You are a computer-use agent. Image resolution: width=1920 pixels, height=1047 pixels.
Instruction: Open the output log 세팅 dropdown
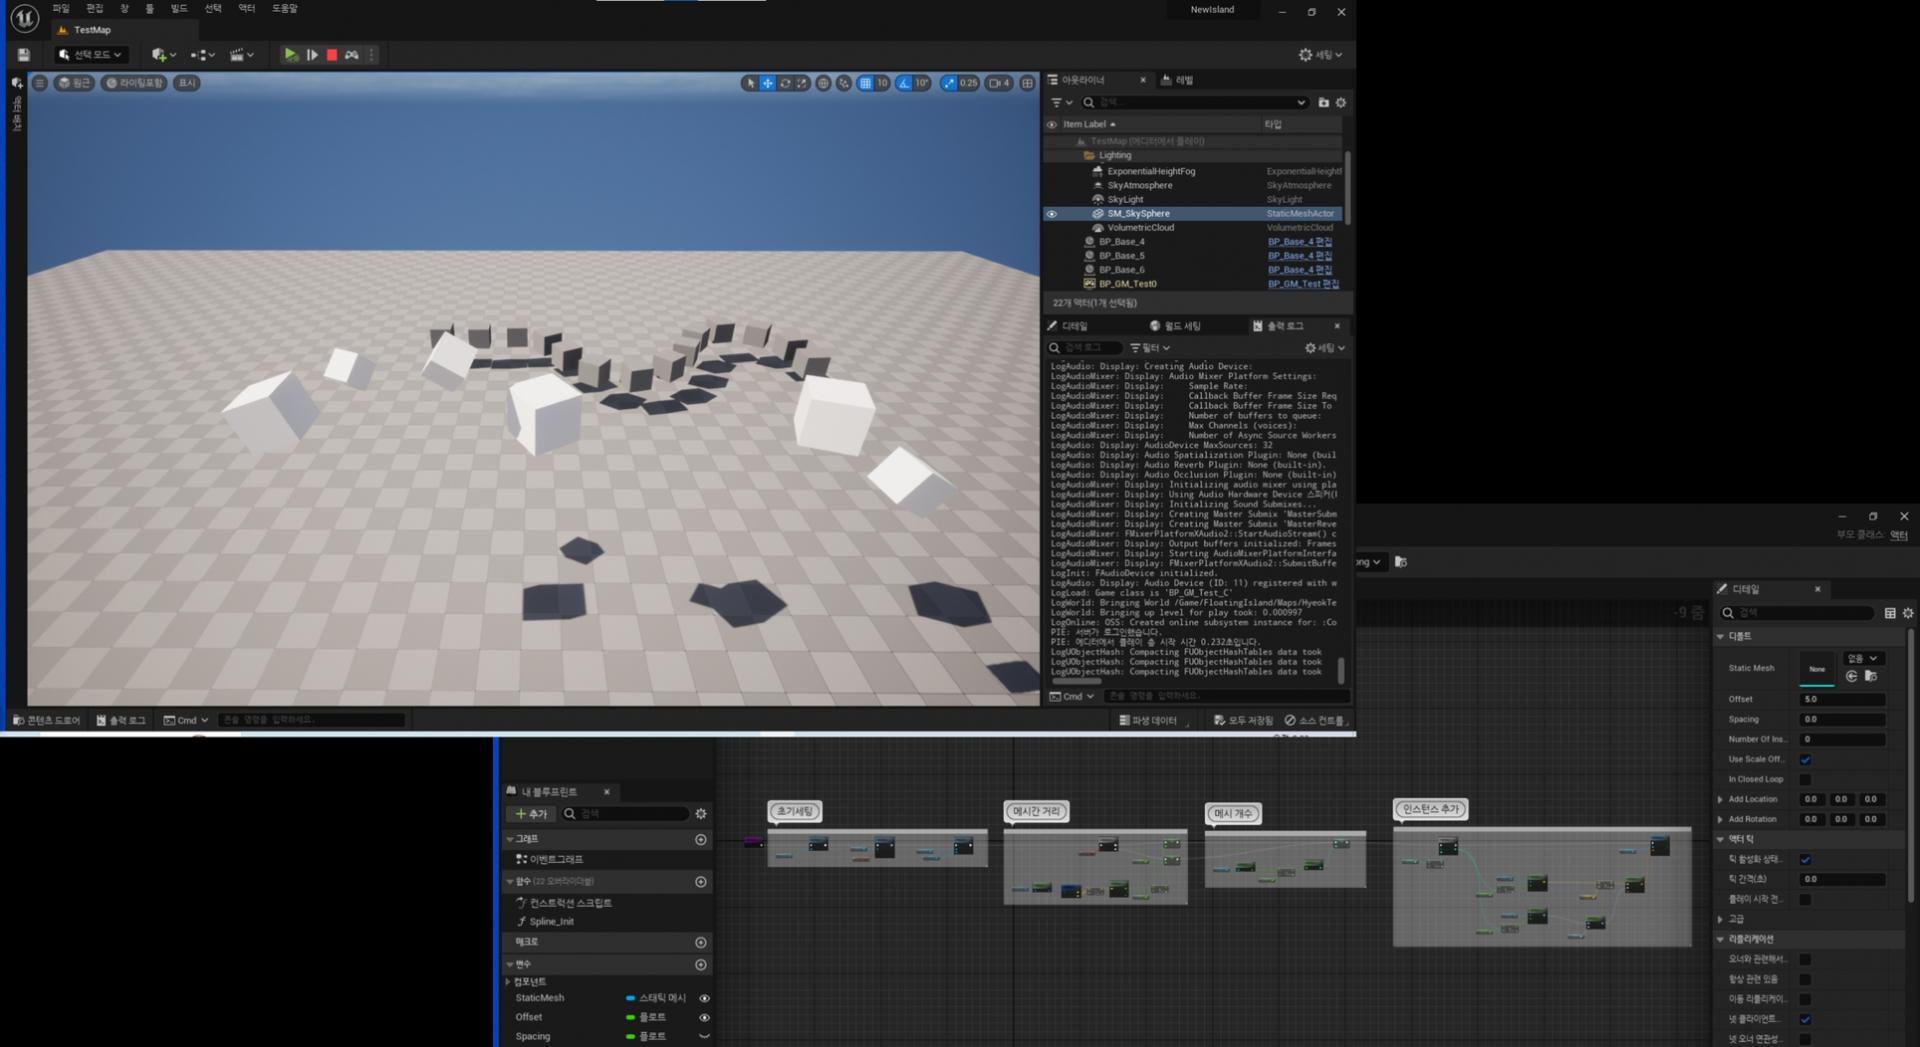(x=1325, y=348)
